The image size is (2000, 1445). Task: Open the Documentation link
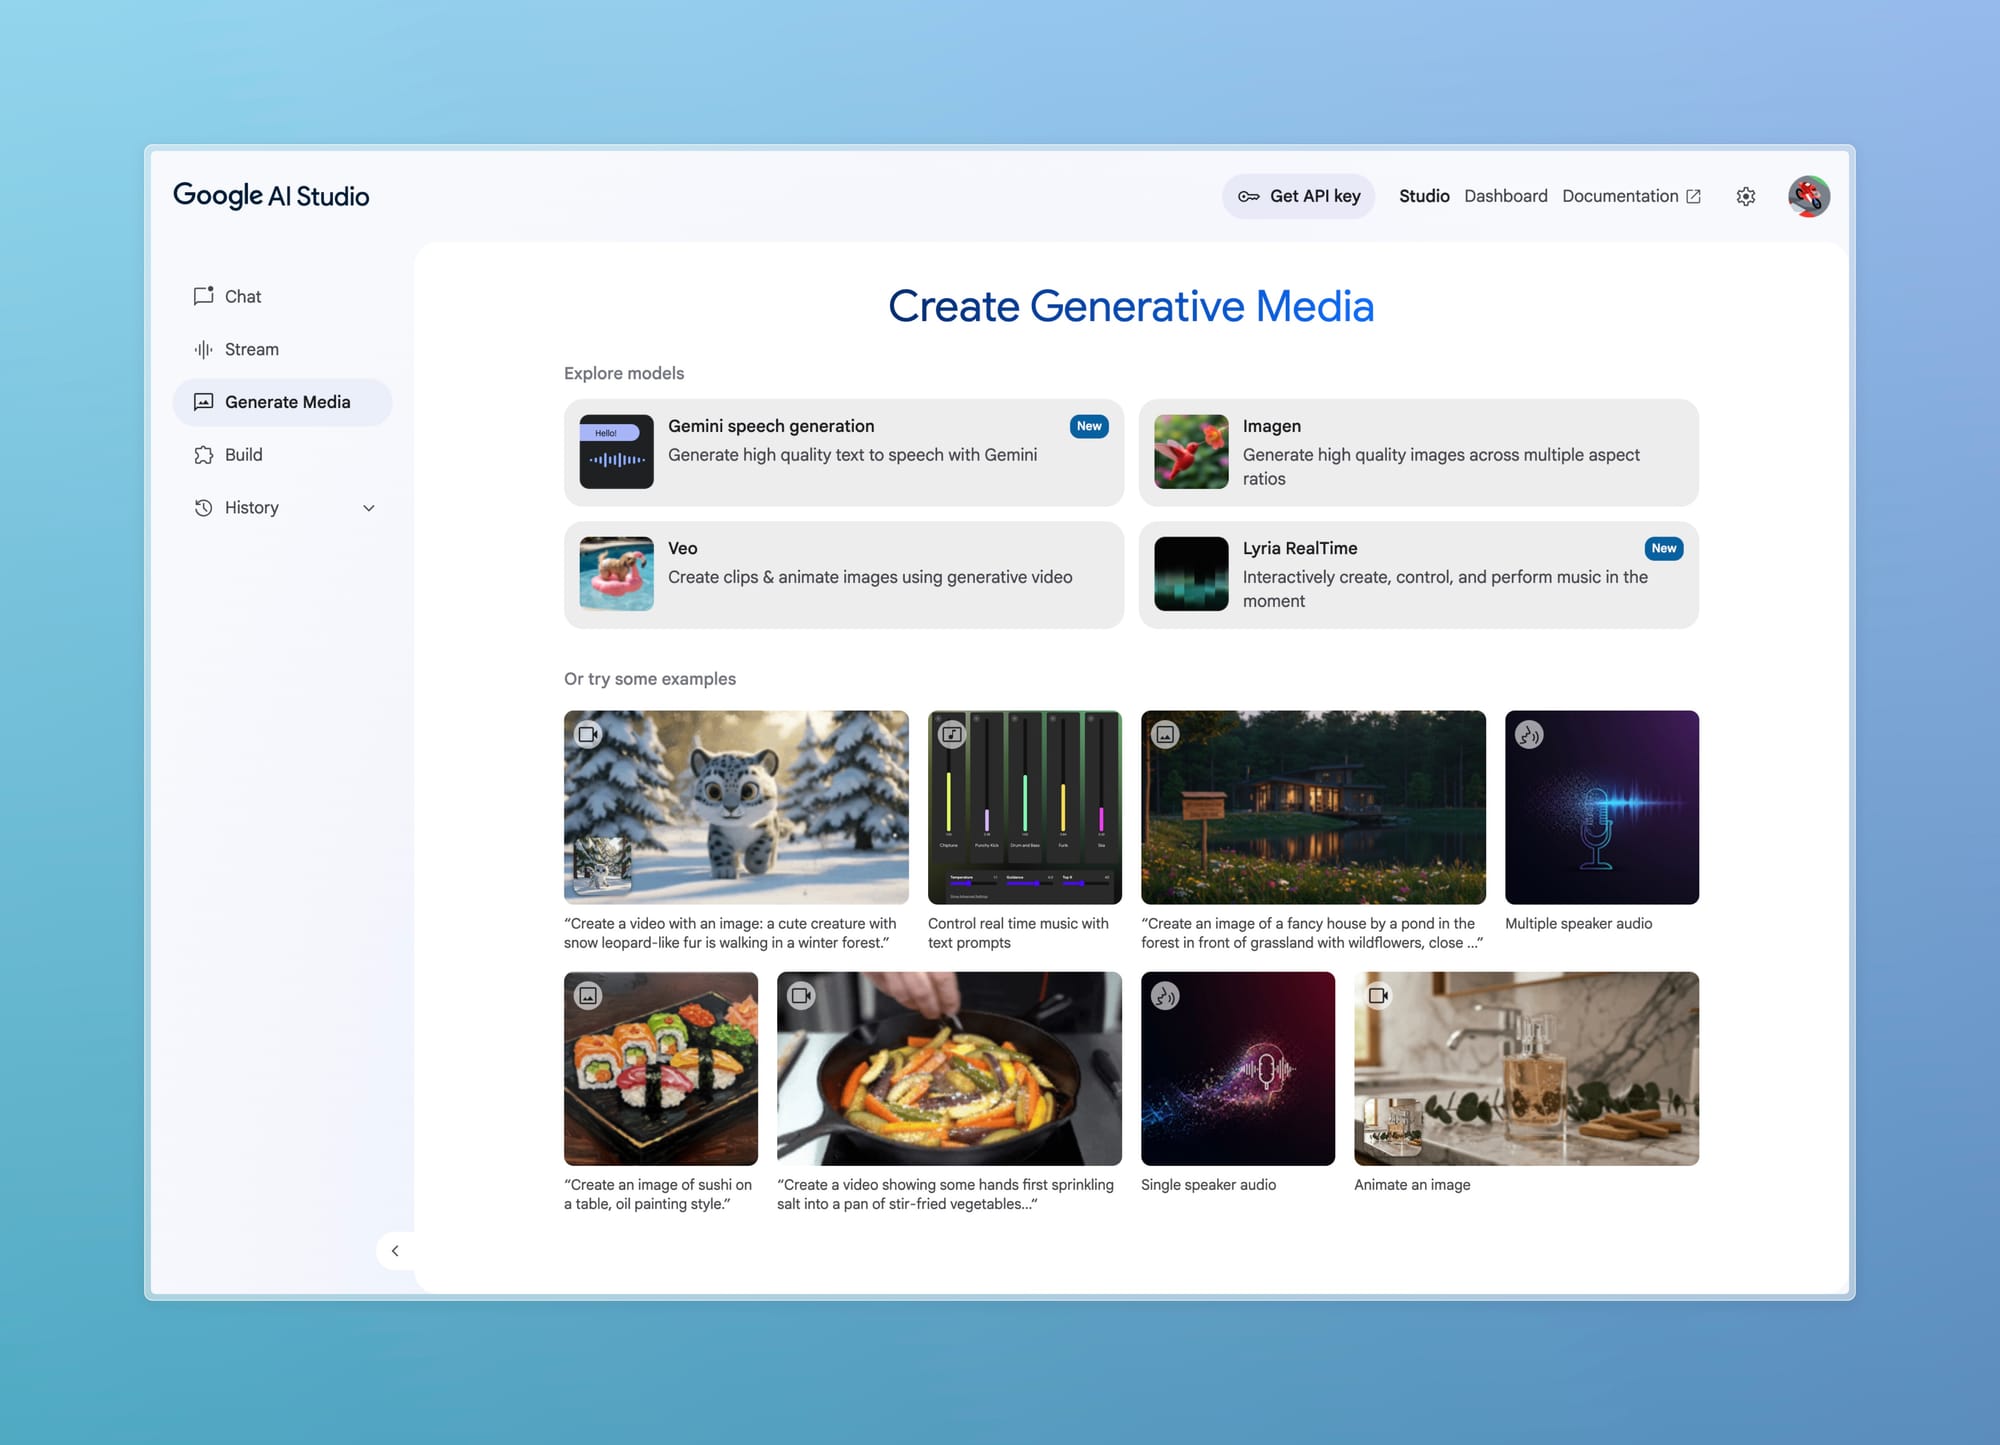pyautogui.click(x=1621, y=196)
